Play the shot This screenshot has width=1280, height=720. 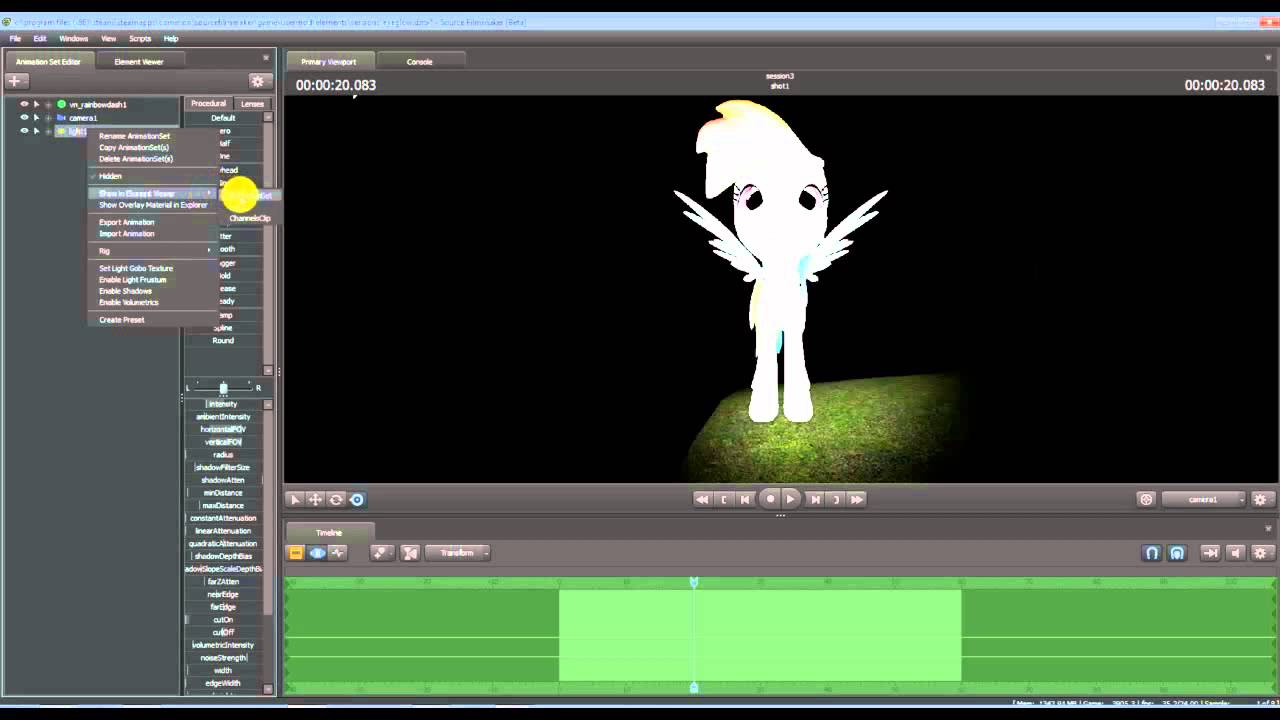click(790, 499)
